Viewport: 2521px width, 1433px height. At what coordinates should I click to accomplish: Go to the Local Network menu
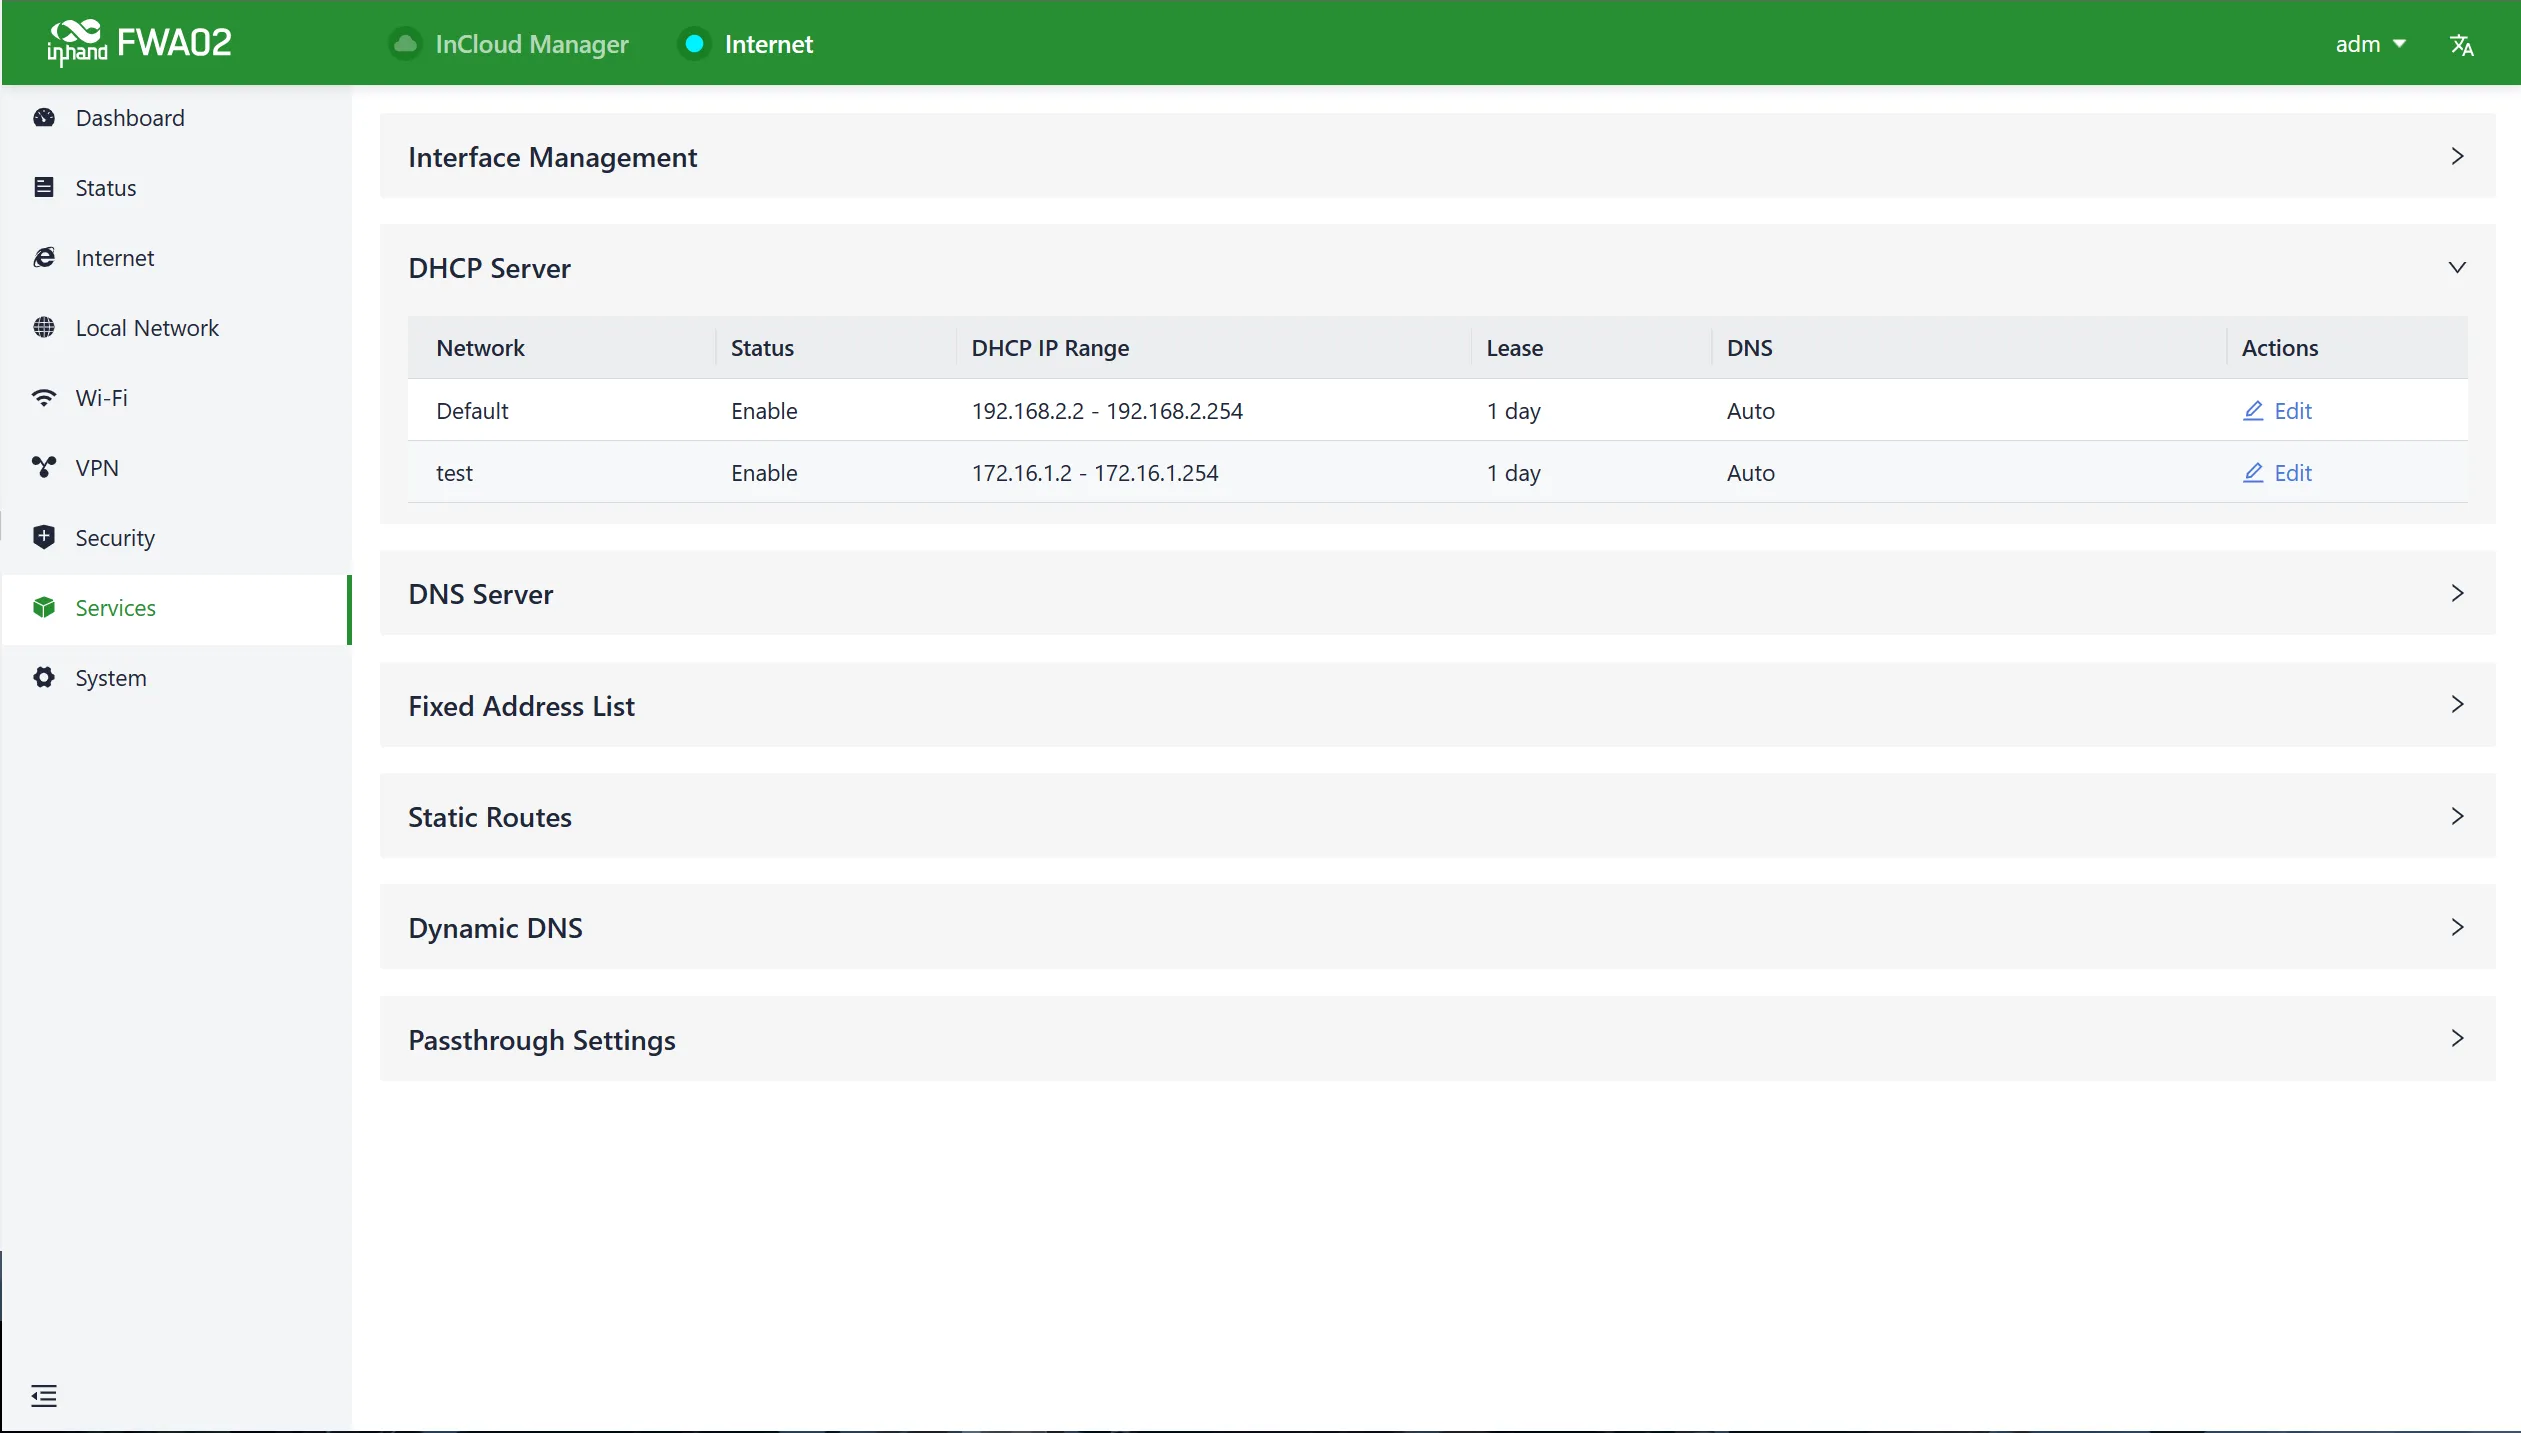coord(176,328)
